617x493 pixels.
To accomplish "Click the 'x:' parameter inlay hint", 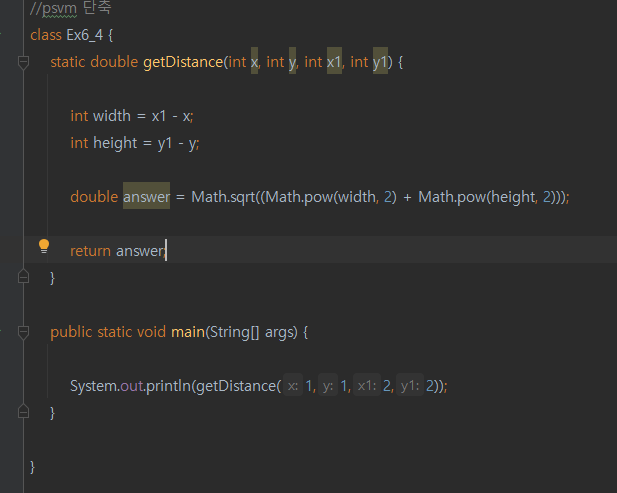I will click(293, 386).
